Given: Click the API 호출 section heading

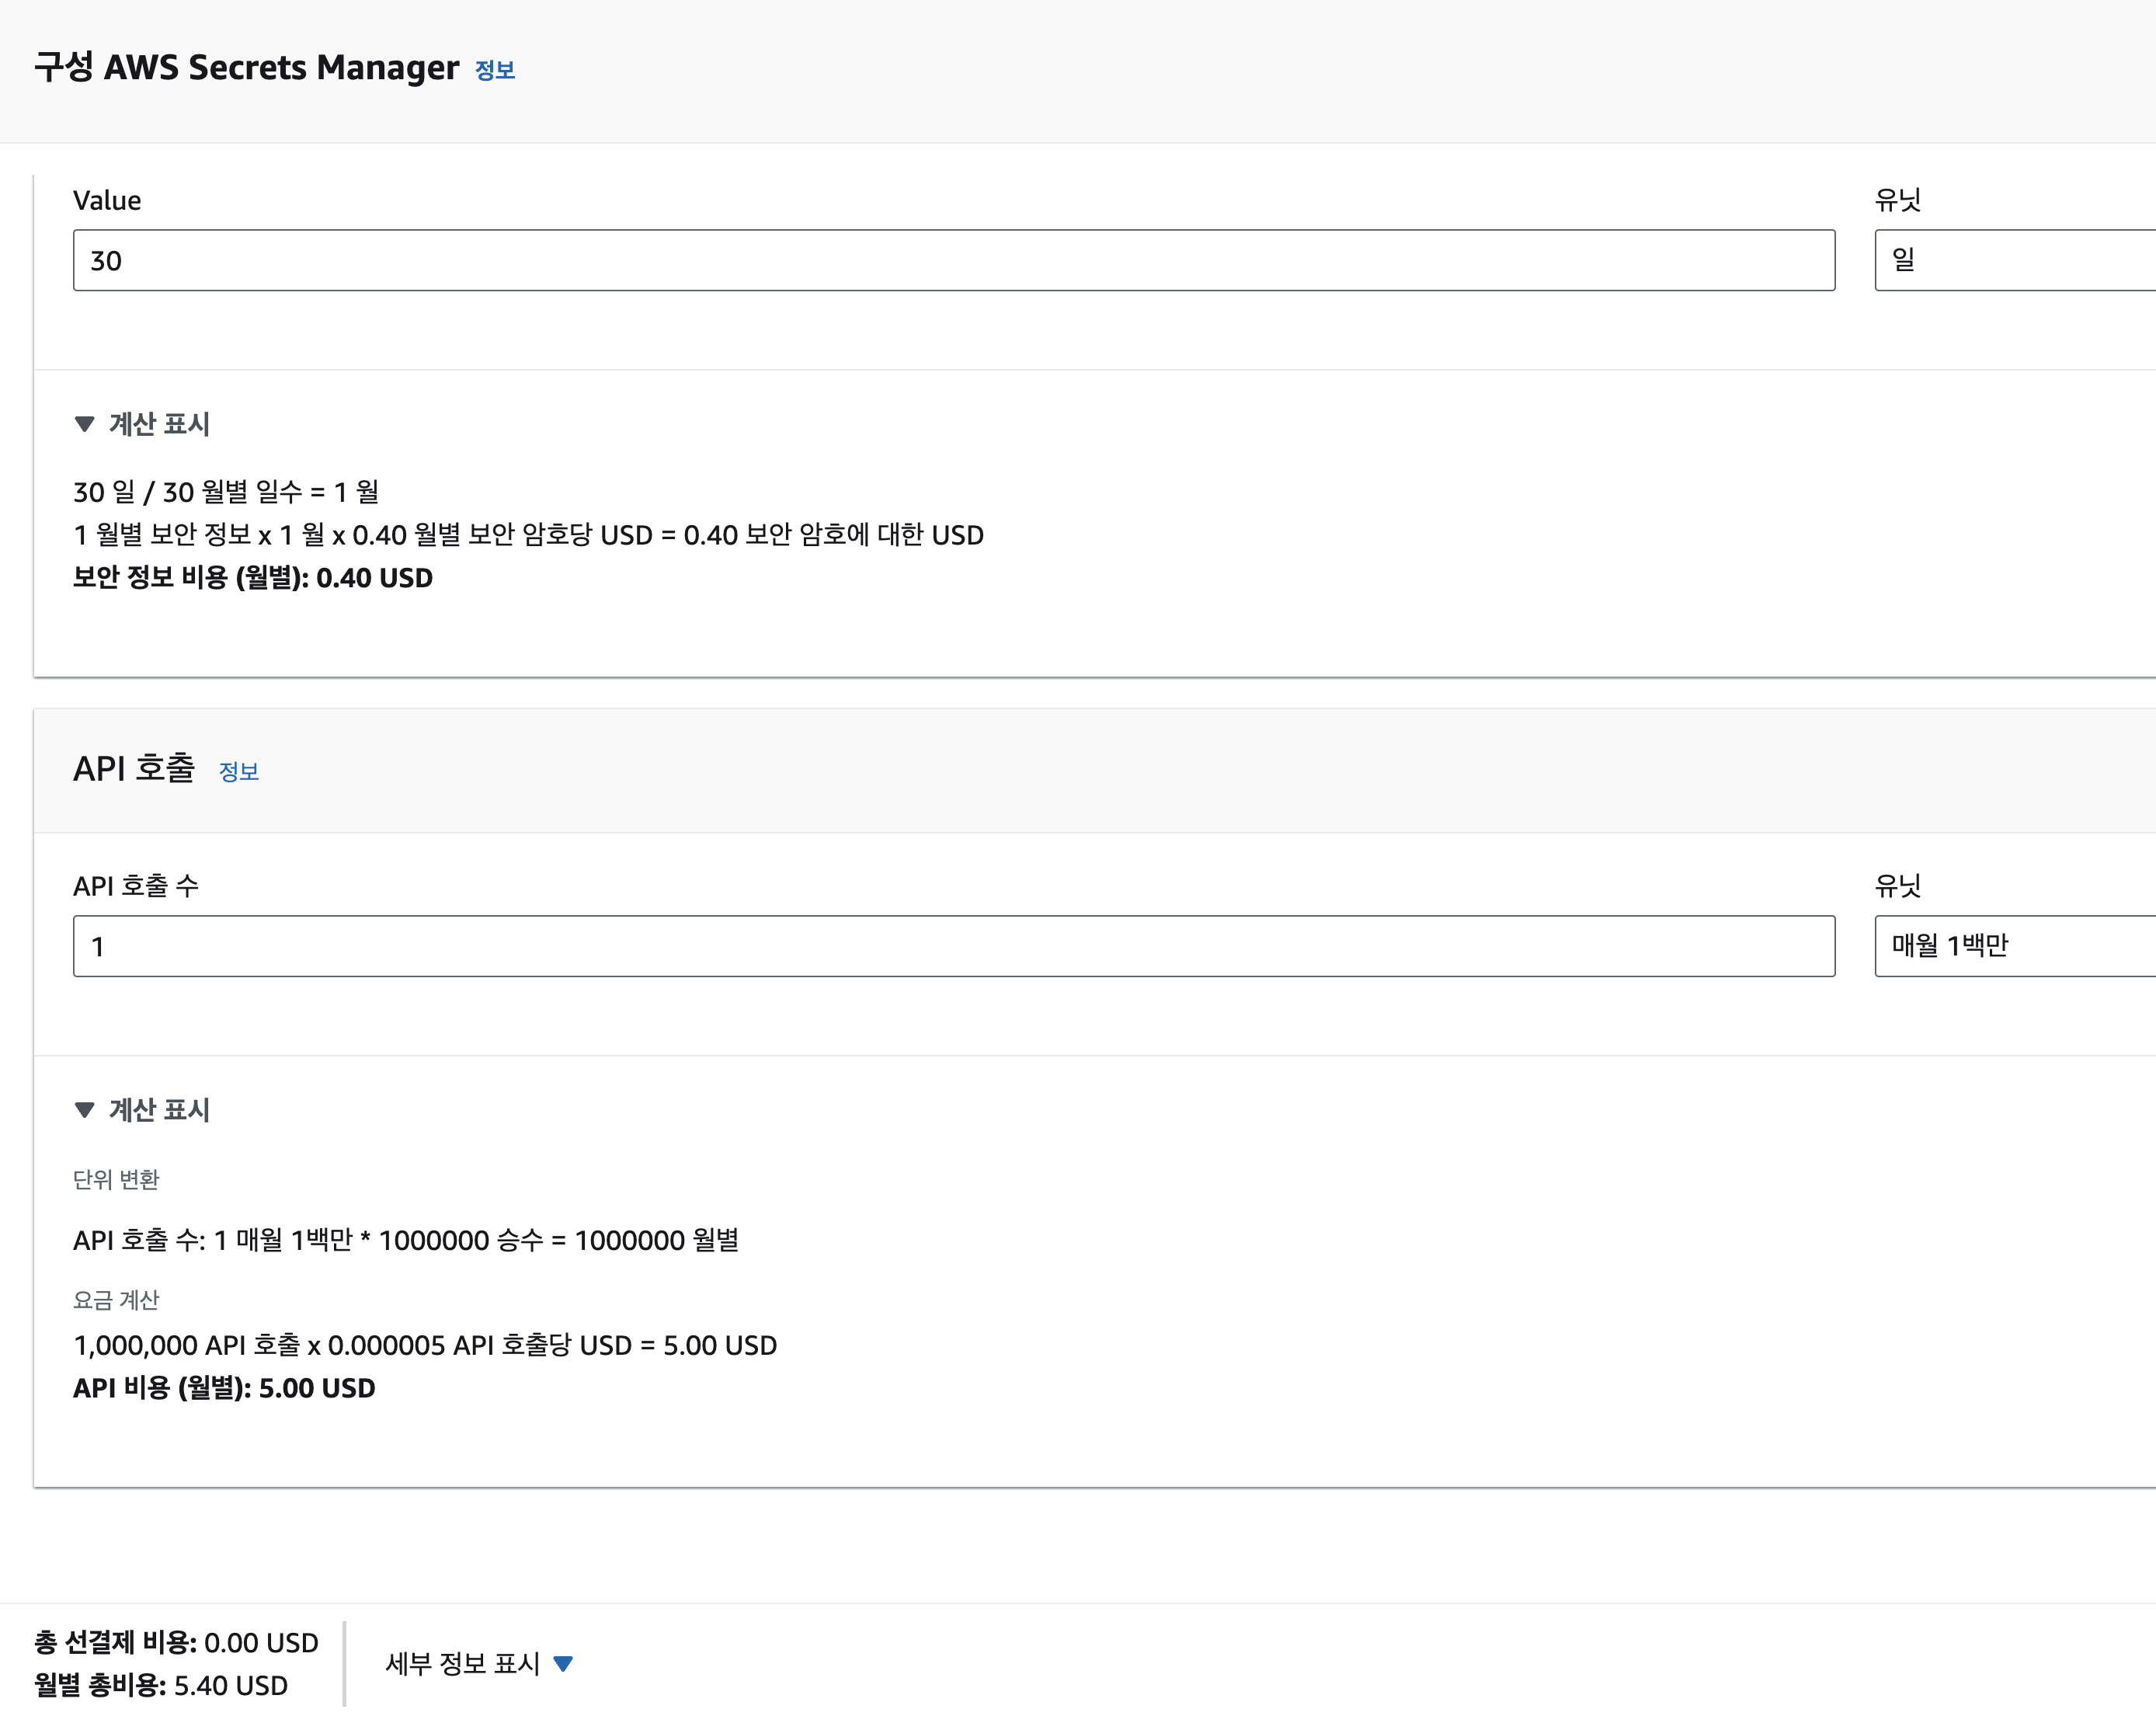Looking at the screenshot, I should click(134, 768).
